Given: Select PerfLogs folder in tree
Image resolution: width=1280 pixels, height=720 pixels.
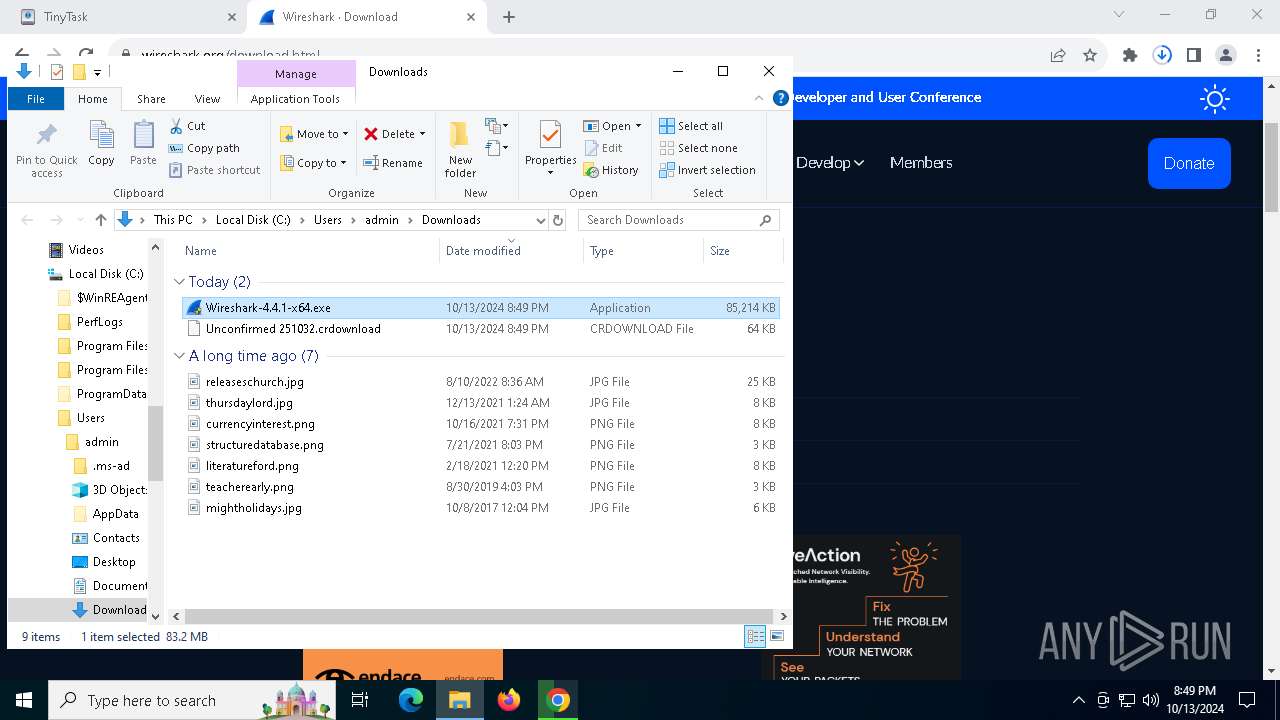Looking at the screenshot, I should (90, 322).
